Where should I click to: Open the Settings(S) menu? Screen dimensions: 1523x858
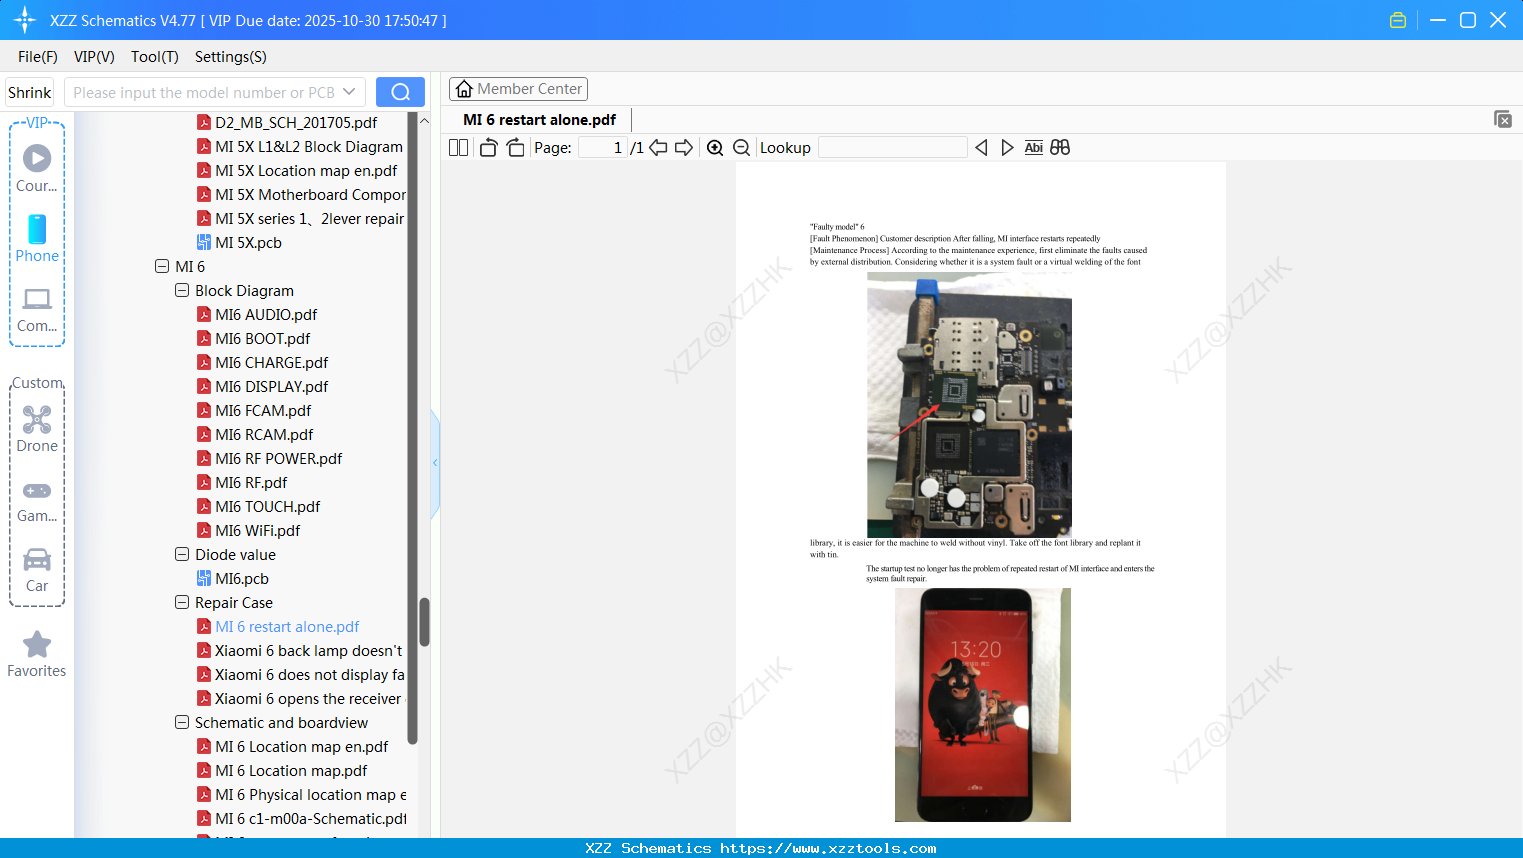pyautogui.click(x=231, y=57)
